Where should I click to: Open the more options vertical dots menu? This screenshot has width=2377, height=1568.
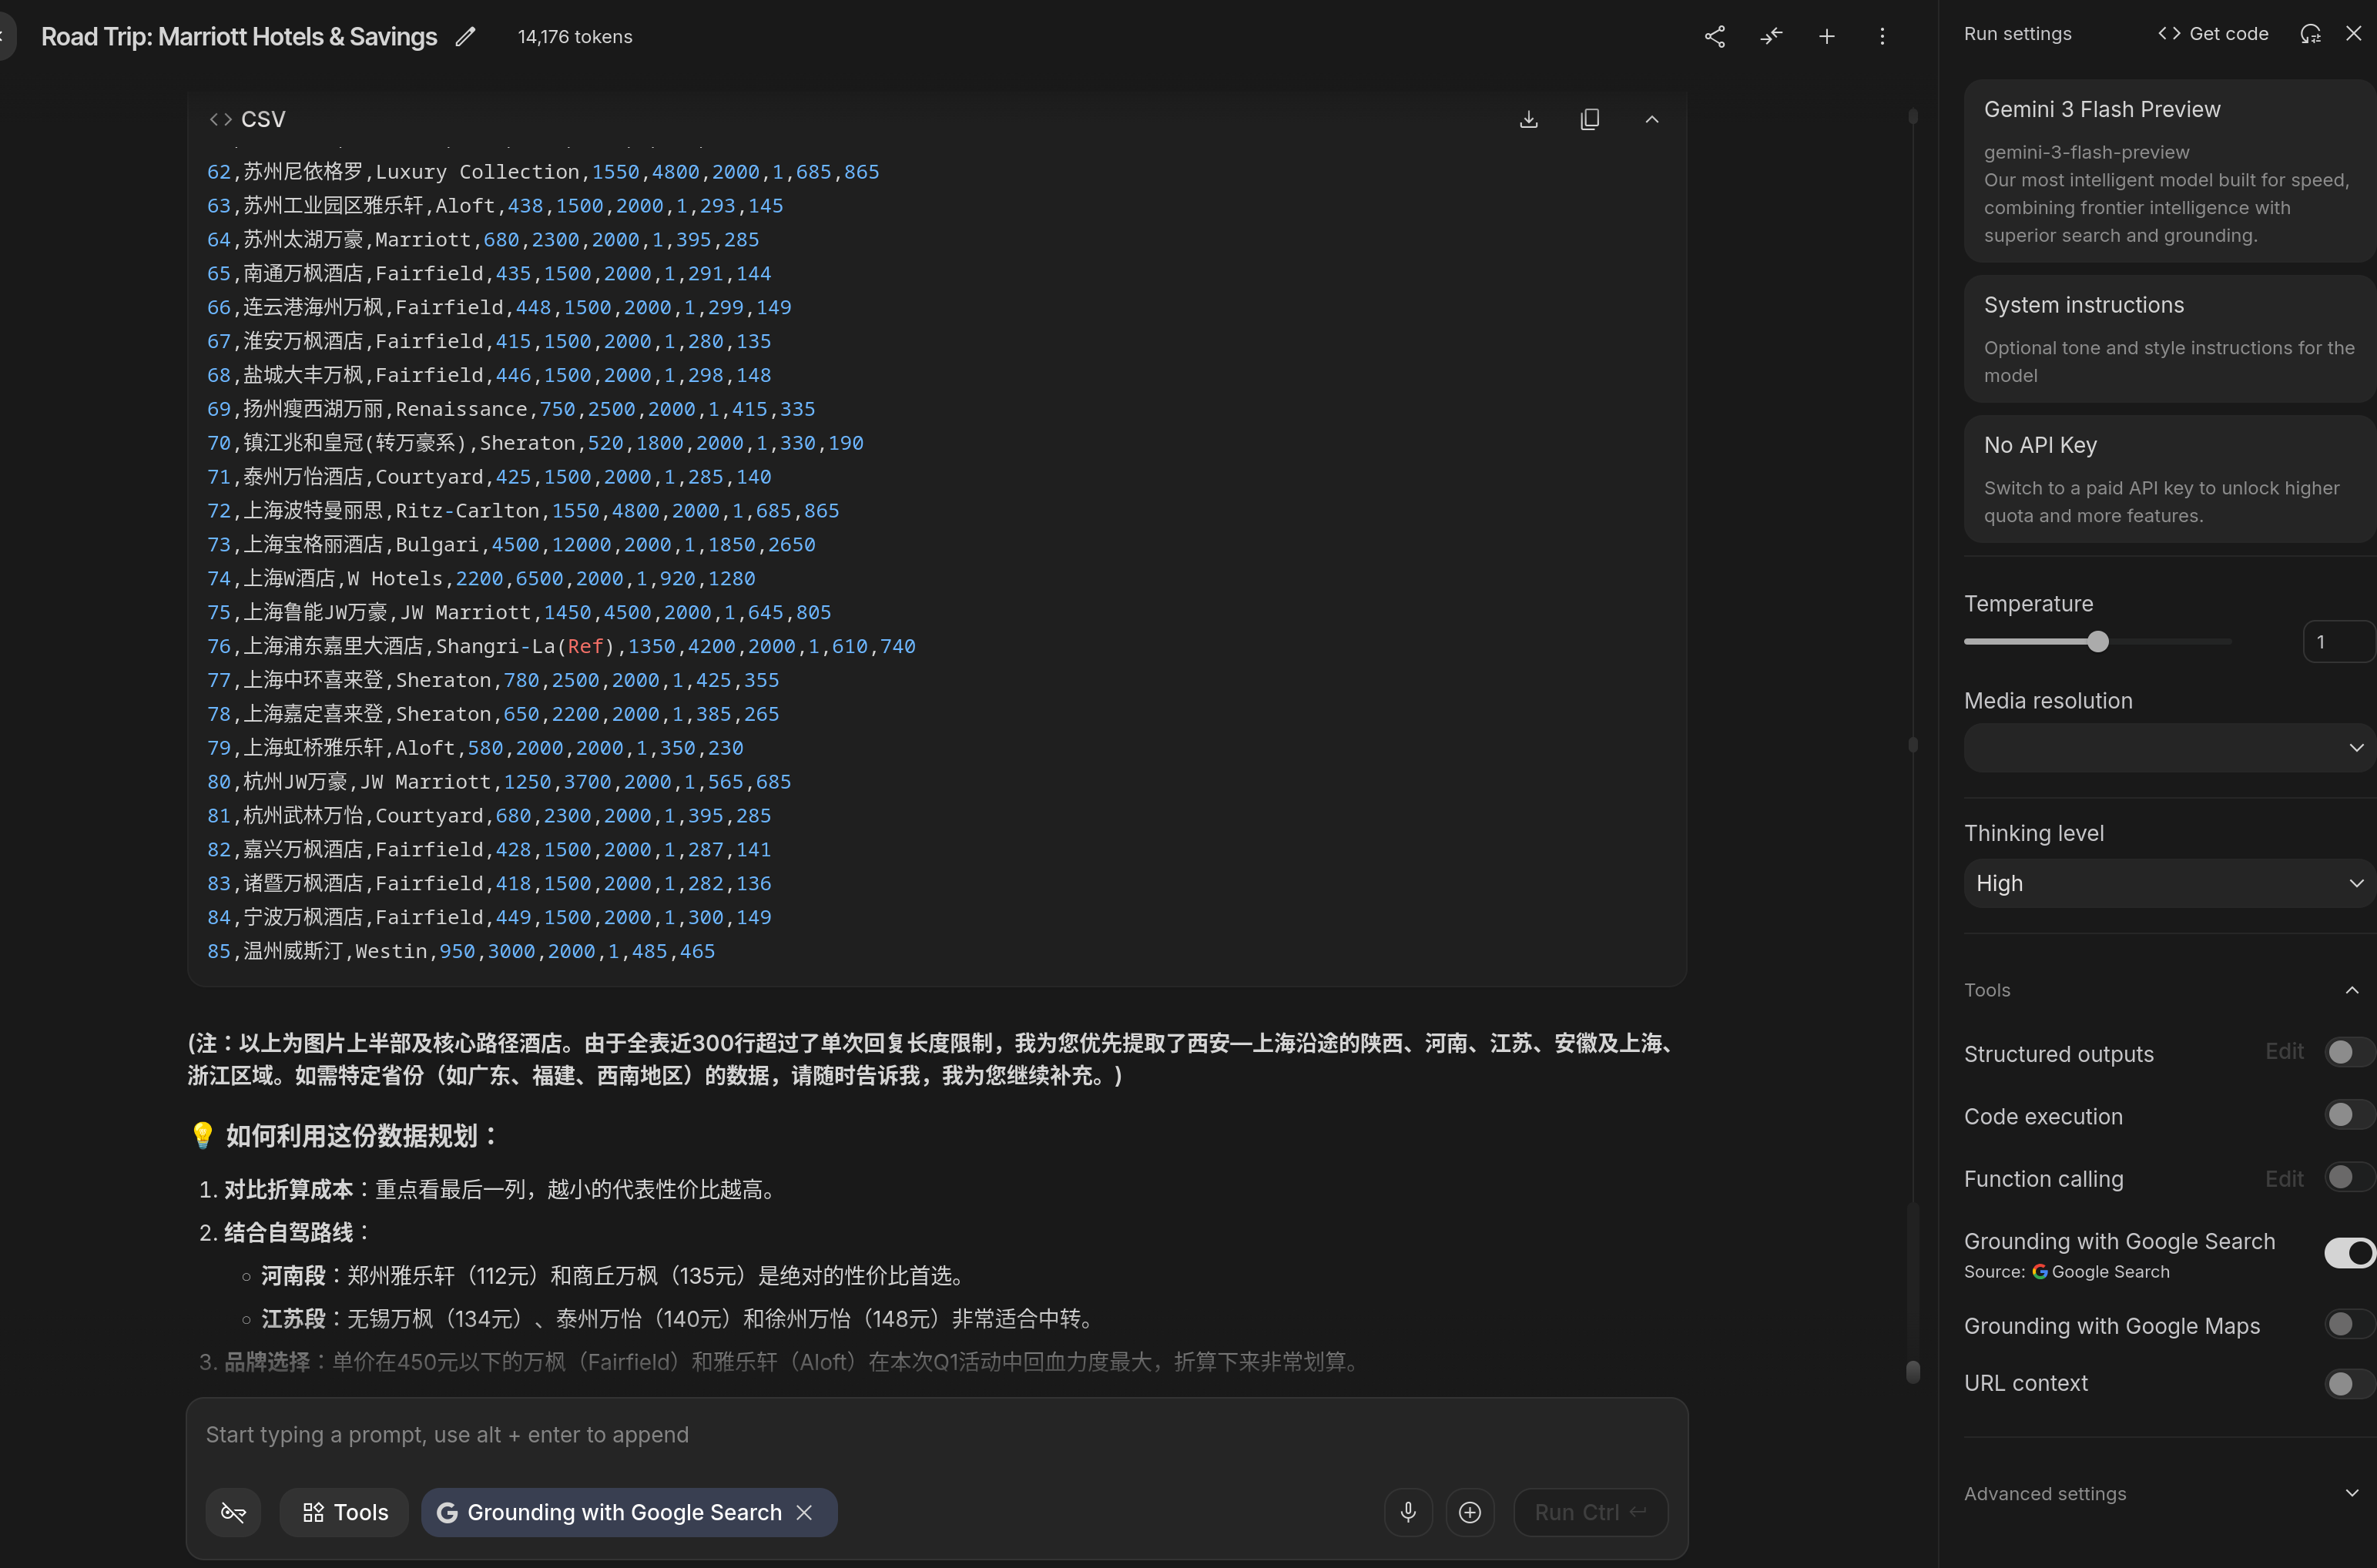pyautogui.click(x=1882, y=37)
